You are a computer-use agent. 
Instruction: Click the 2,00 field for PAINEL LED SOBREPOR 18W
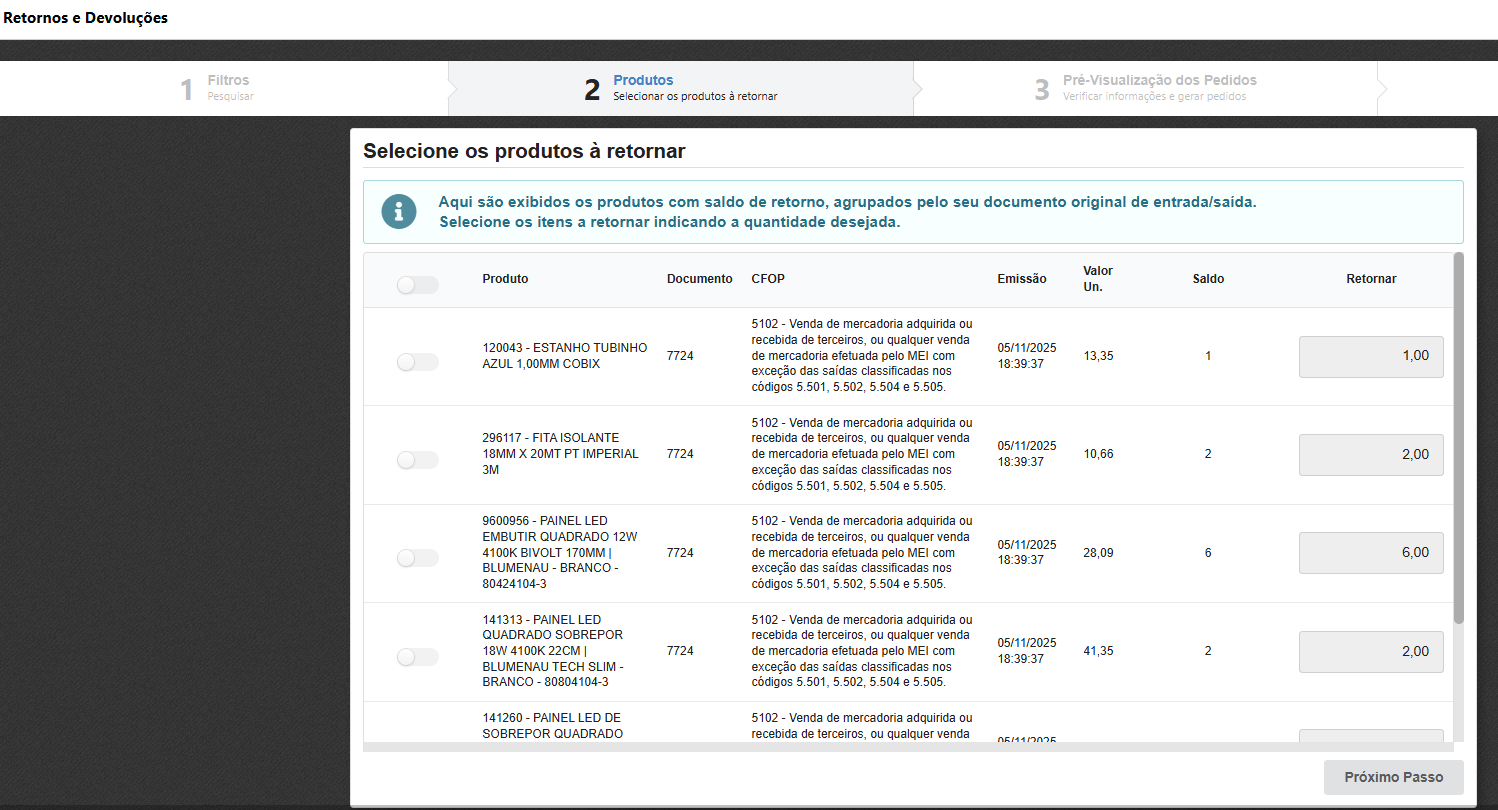[x=1371, y=651]
